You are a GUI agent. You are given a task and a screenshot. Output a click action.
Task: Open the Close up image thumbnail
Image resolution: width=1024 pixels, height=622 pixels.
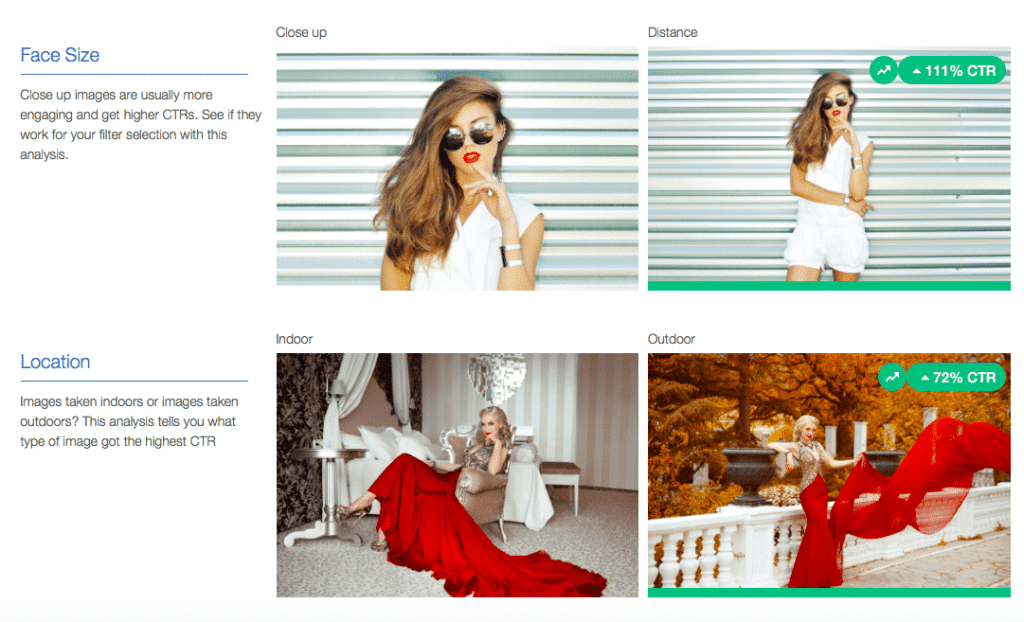[x=457, y=169]
